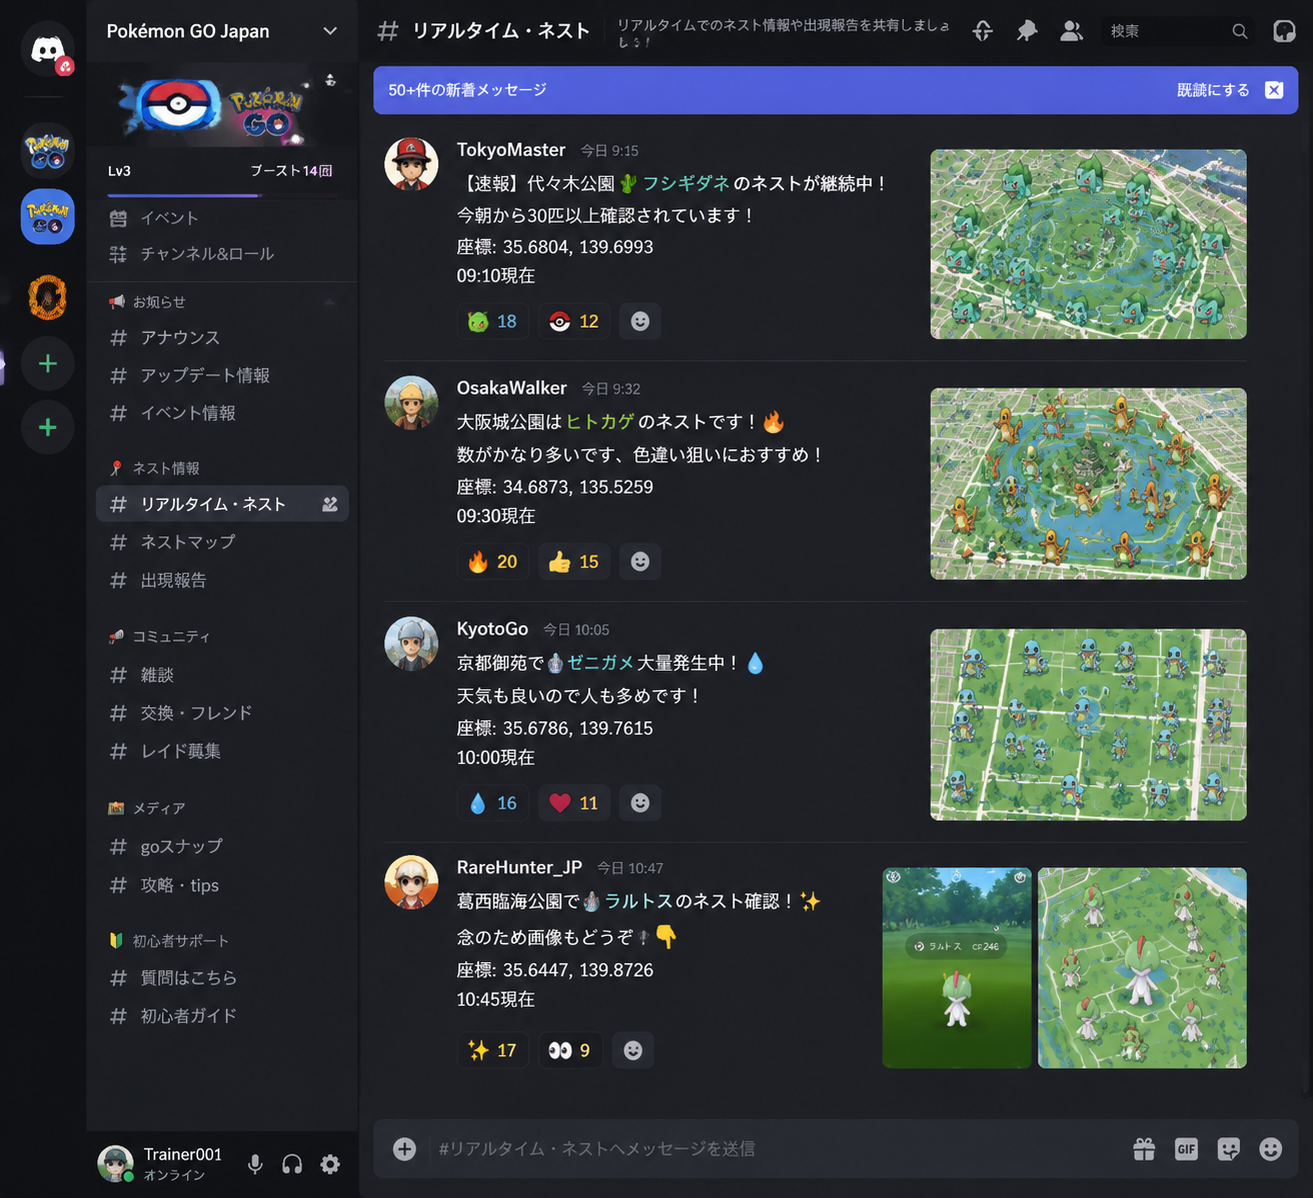Toggle the thumbs-up 15 reaction

click(574, 562)
